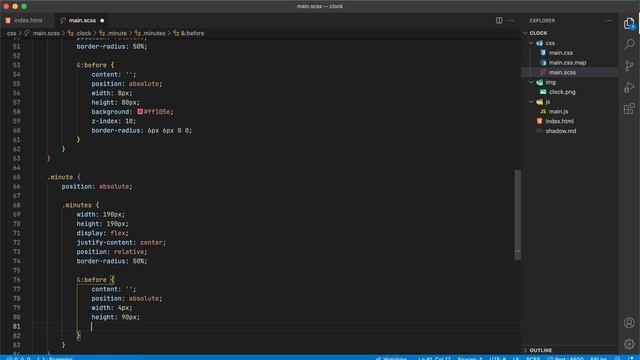Click the clock.png image file icon
This screenshot has width=640, height=360.
click(543, 92)
